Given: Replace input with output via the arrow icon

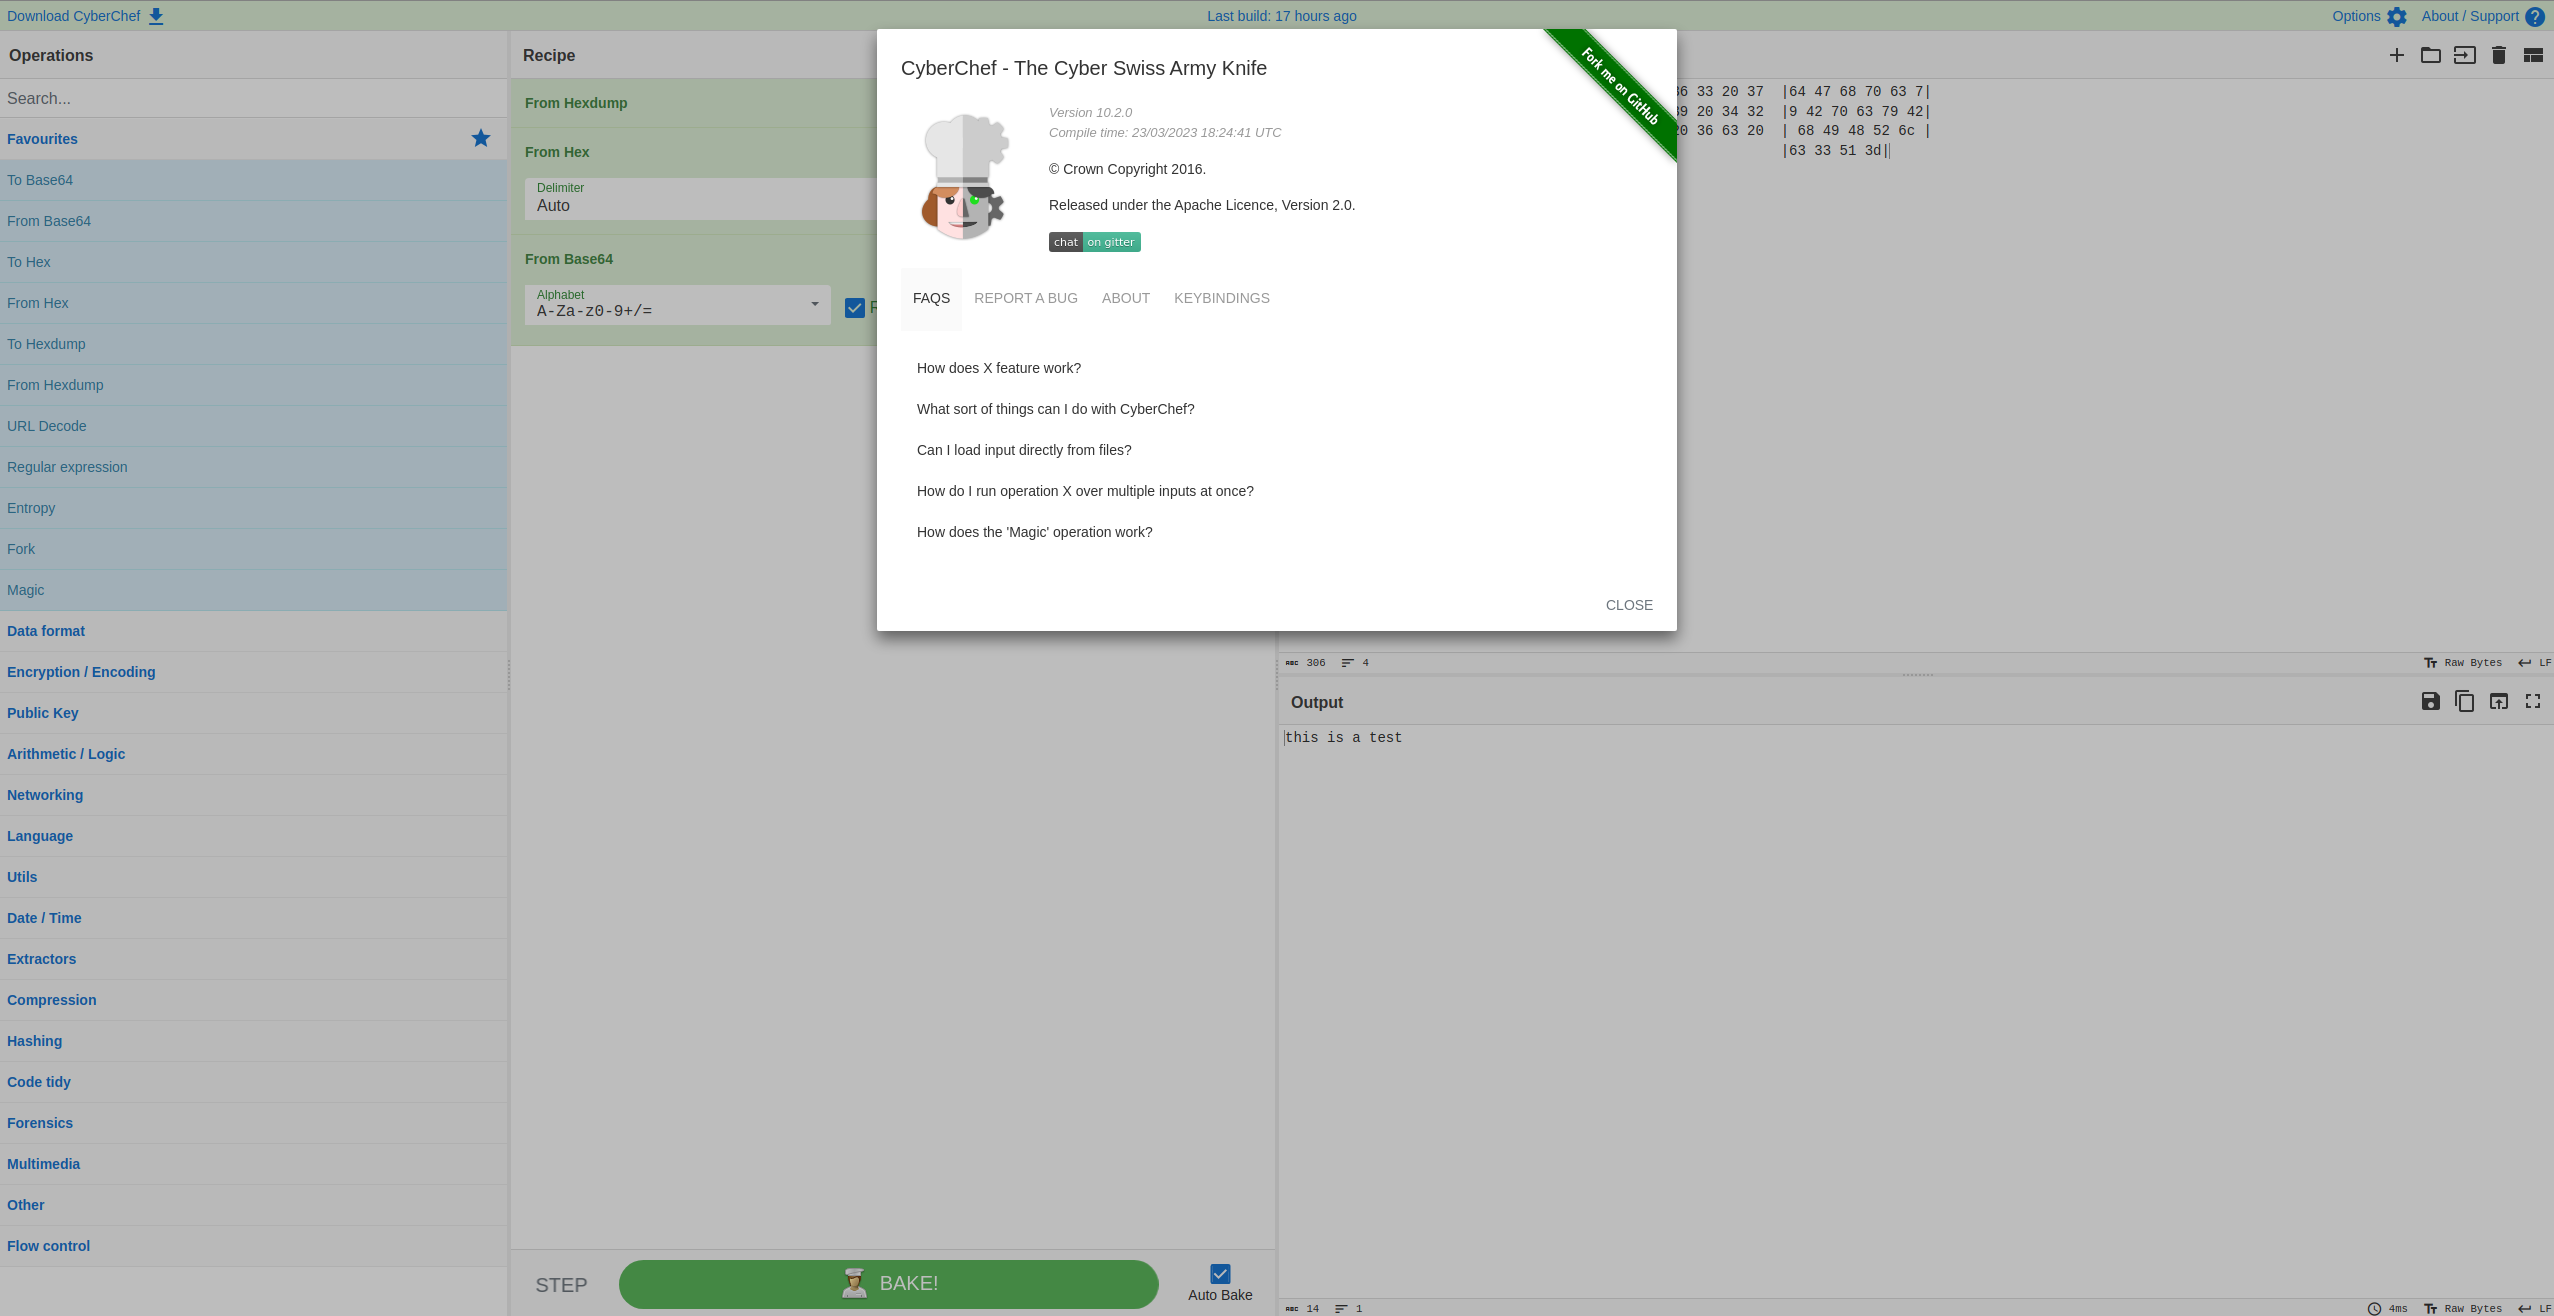Looking at the screenshot, I should pos(2500,701).
